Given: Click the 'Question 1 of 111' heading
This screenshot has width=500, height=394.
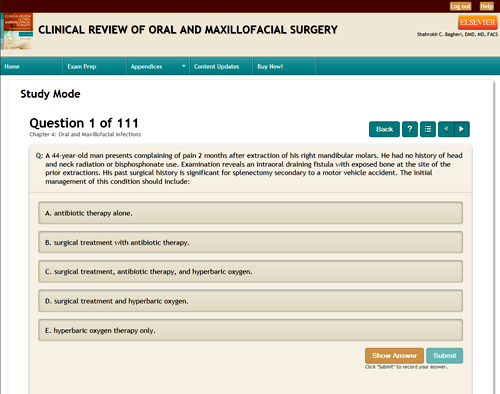Looking at the screenshot, I should 84,123.
